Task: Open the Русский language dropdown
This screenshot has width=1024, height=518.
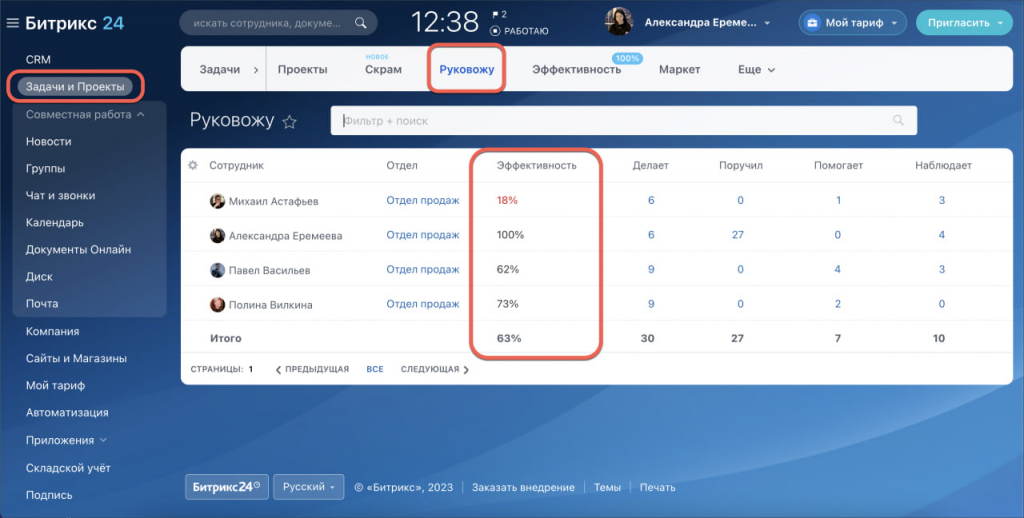Action: point(308,487)
